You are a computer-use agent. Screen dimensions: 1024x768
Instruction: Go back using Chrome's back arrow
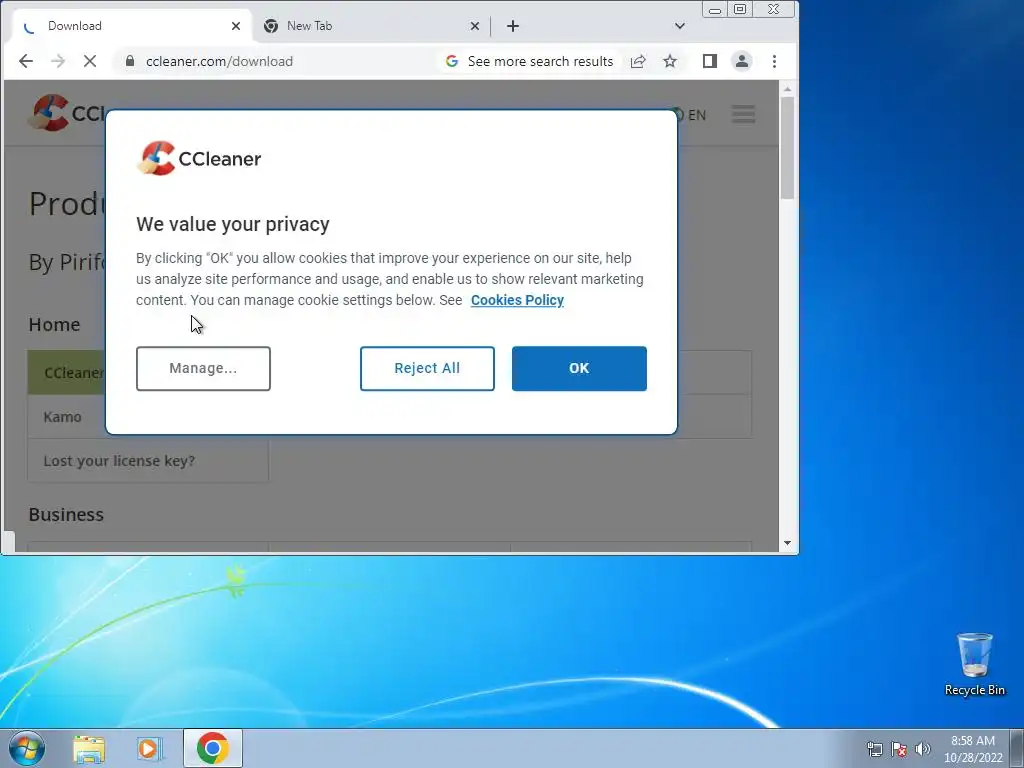[25, 61]
